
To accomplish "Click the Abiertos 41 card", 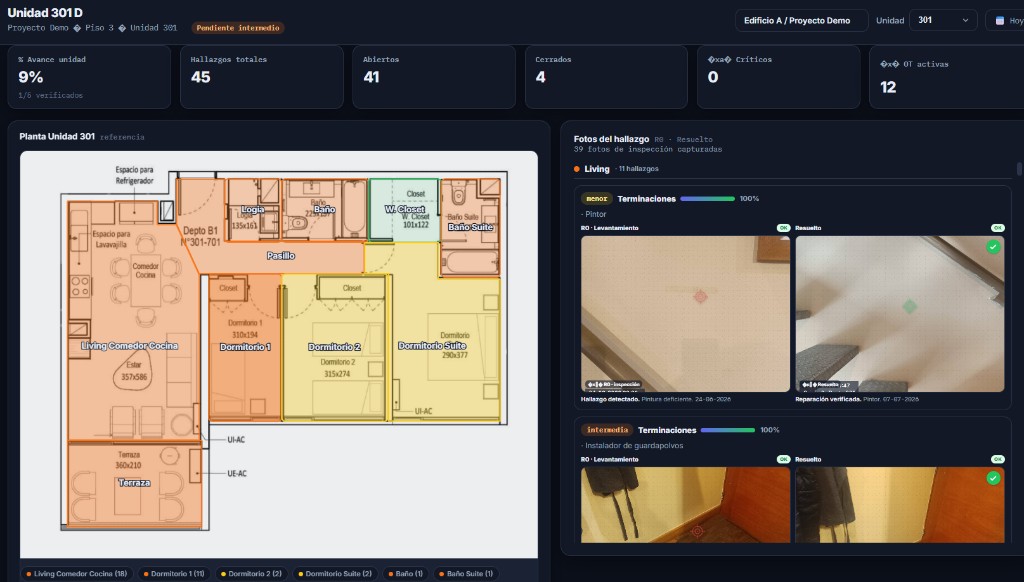I will [x=434, y=76].
